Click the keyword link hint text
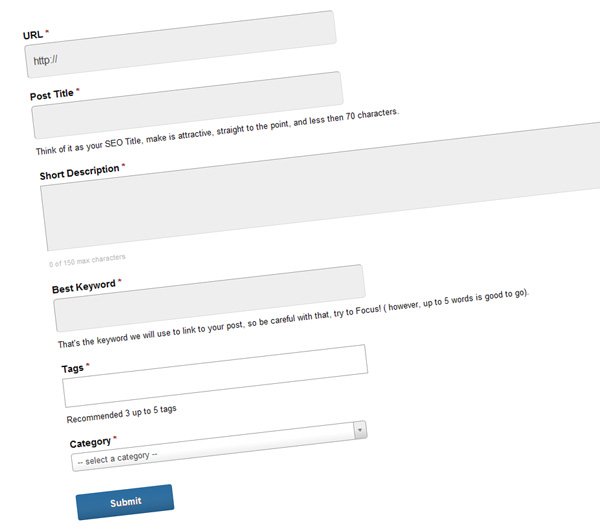Viewport: 600px width, 531px height. point(293,318)
